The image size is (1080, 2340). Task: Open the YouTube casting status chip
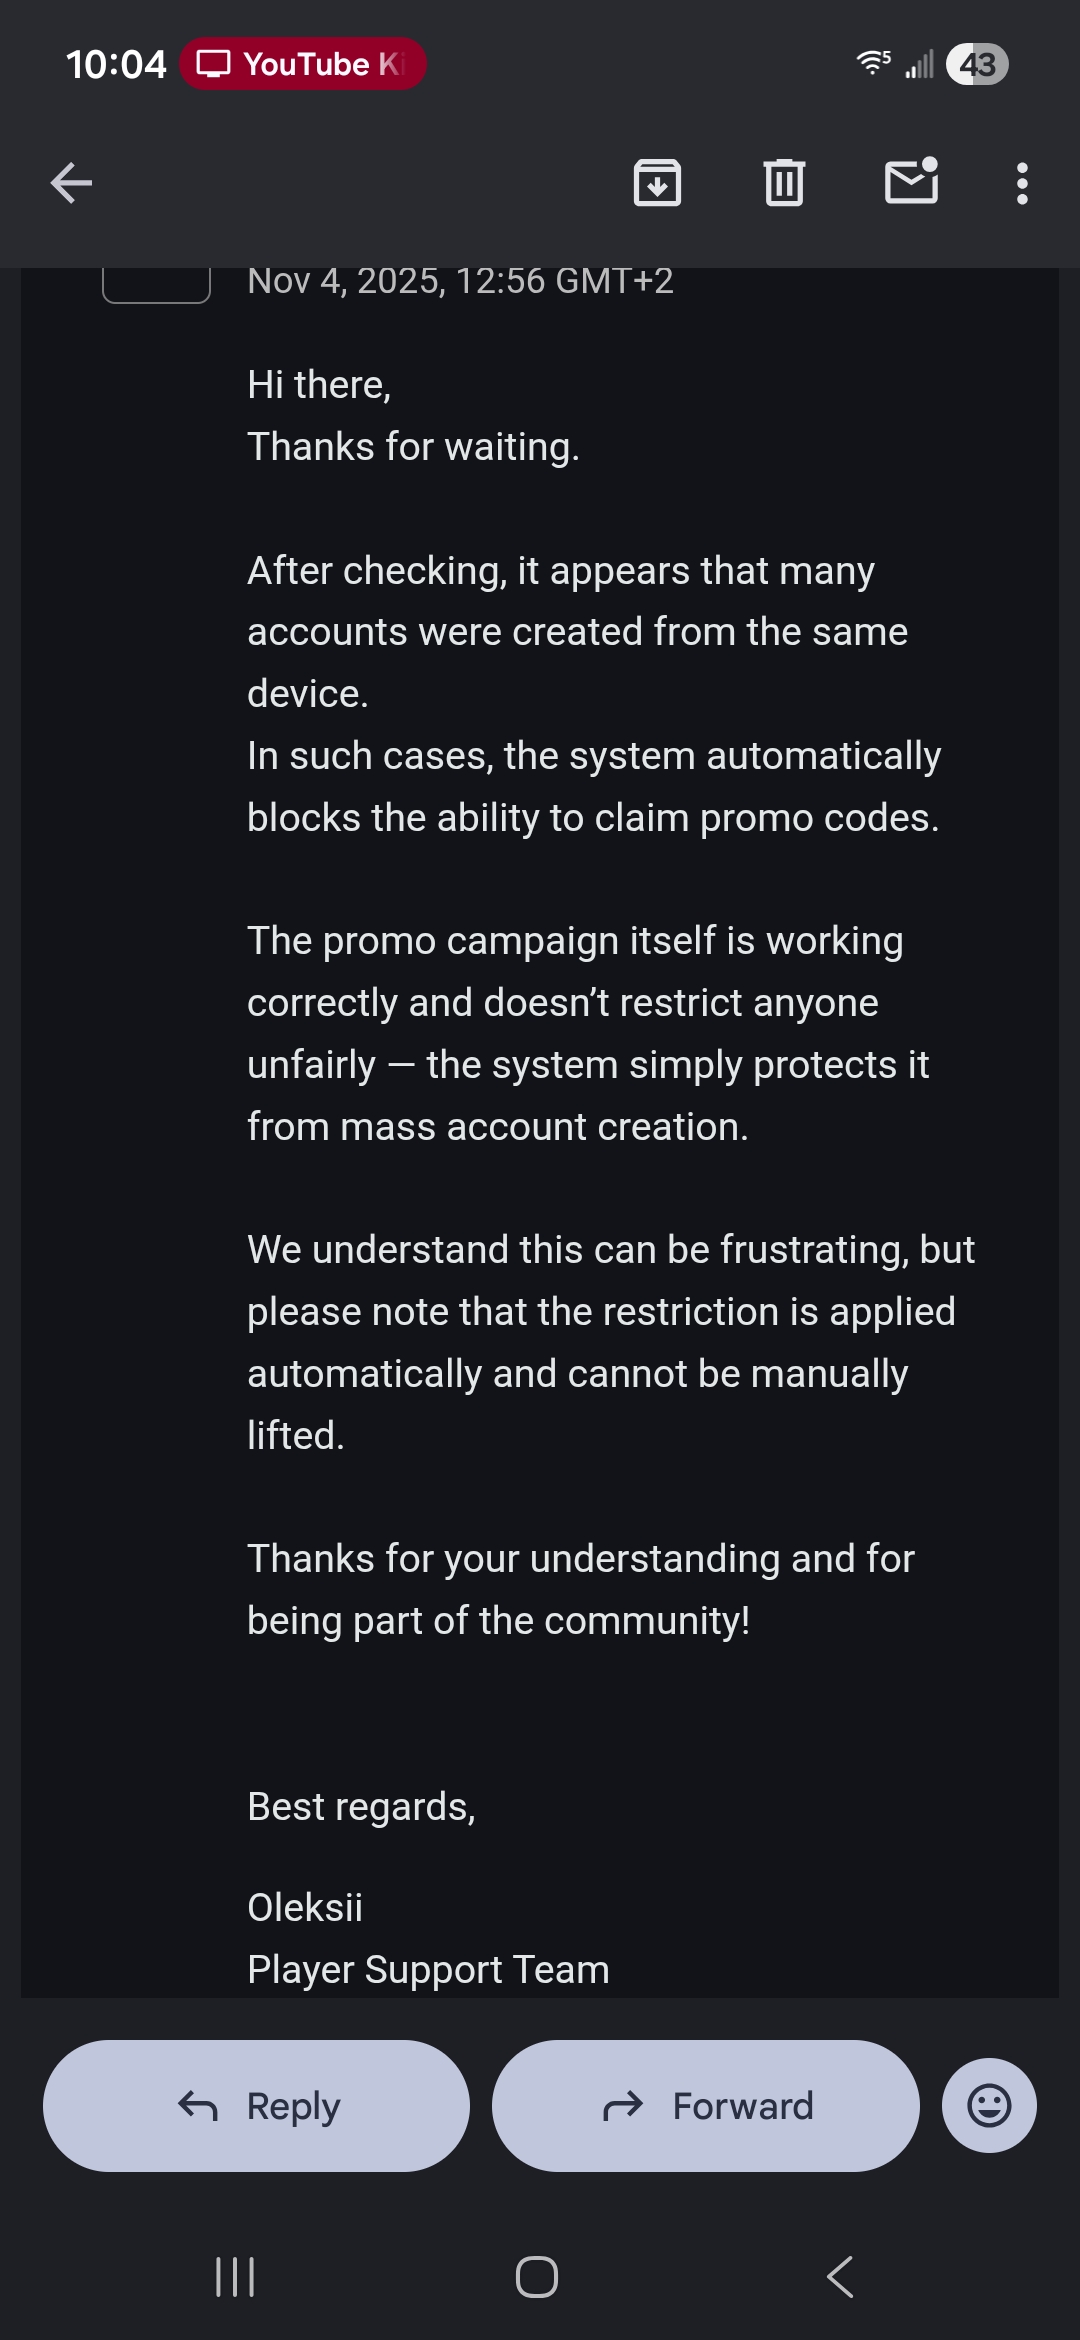pos(303,64)
